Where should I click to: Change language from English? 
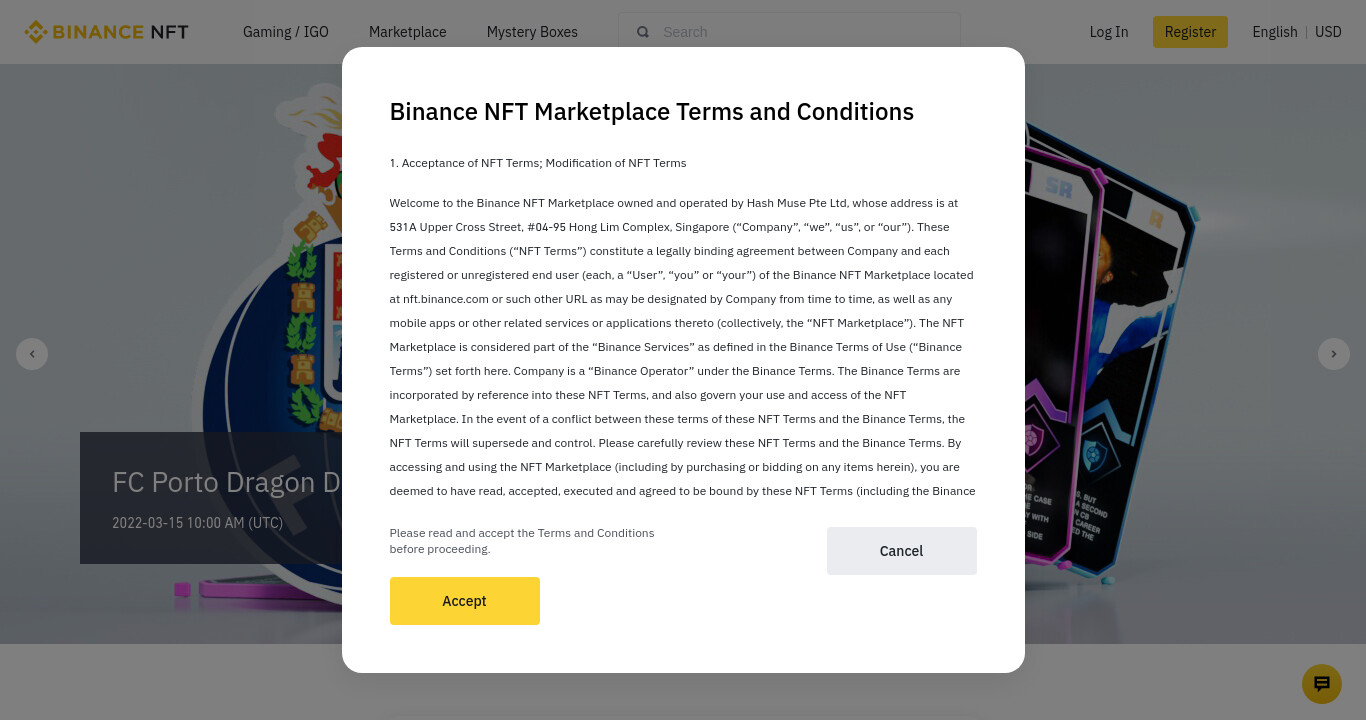1275,32
